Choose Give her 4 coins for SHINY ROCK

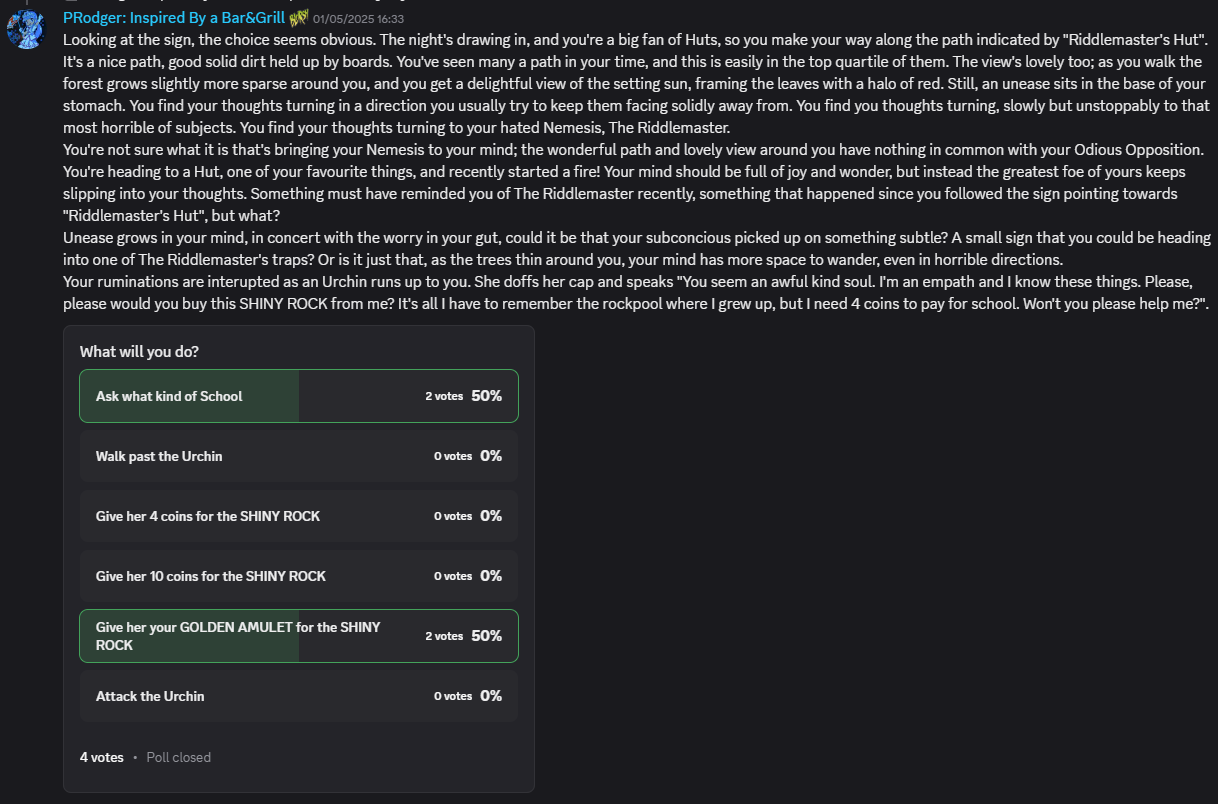299,516
